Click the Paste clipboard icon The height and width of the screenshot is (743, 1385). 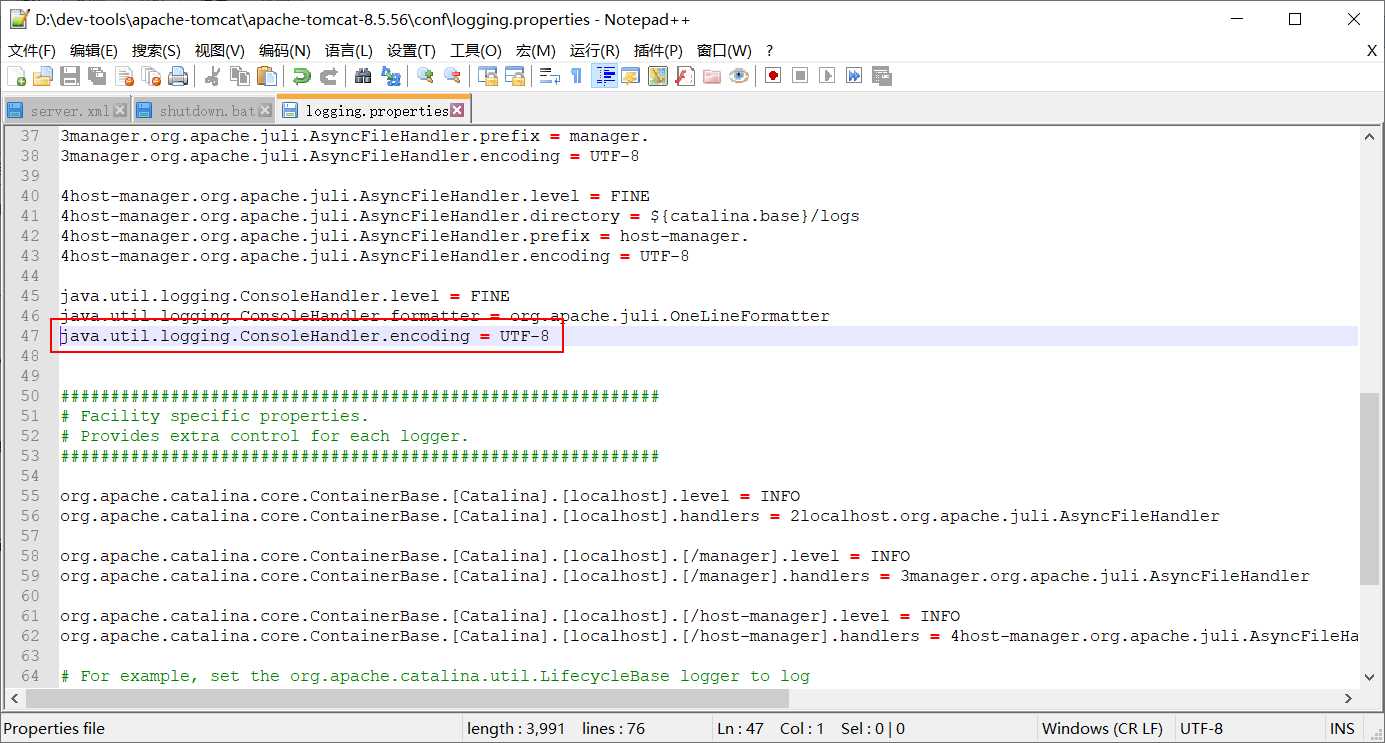[267, 76]
